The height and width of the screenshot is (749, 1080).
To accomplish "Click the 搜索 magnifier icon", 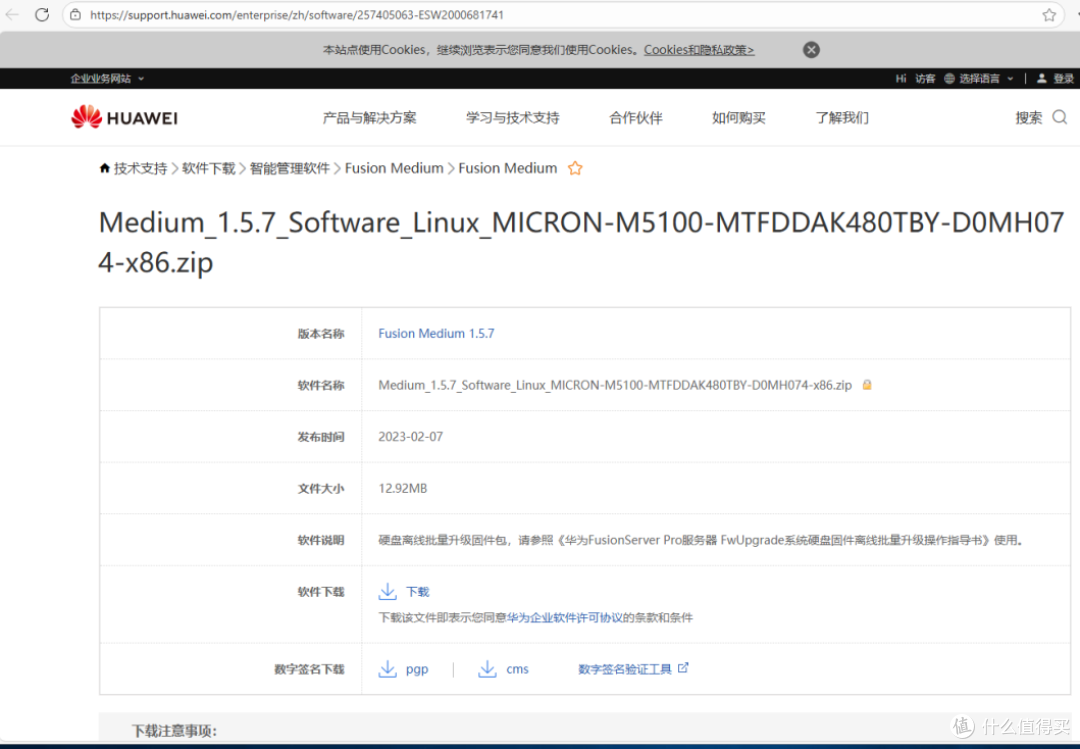I will pyautogui.click(x=1060, y=117).
